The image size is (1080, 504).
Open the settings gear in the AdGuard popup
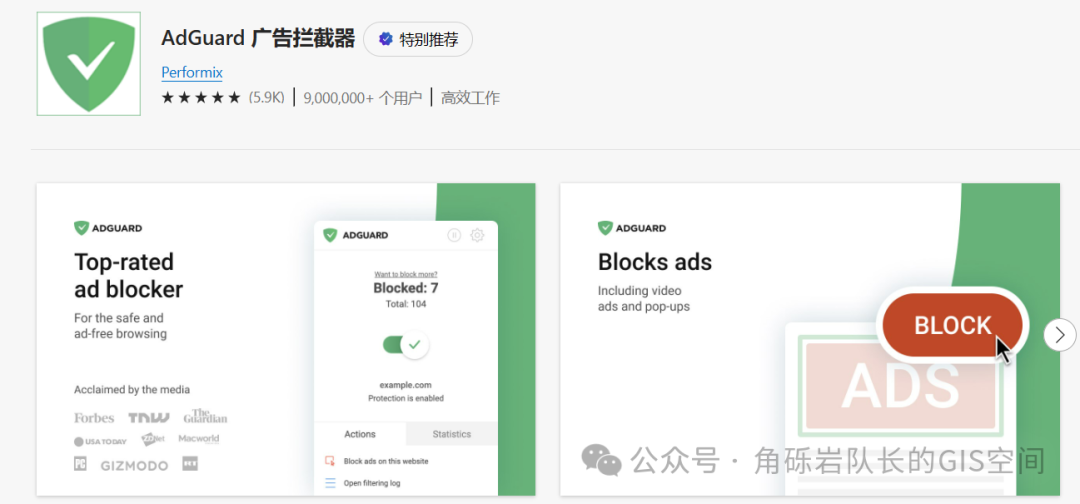[477, 235]
